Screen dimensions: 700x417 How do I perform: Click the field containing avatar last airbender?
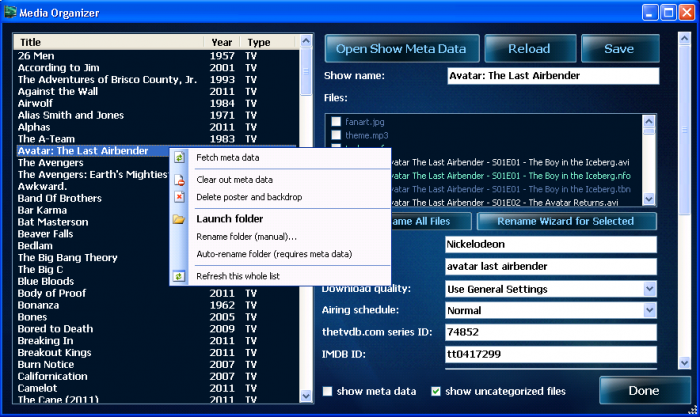coord(551,267)
